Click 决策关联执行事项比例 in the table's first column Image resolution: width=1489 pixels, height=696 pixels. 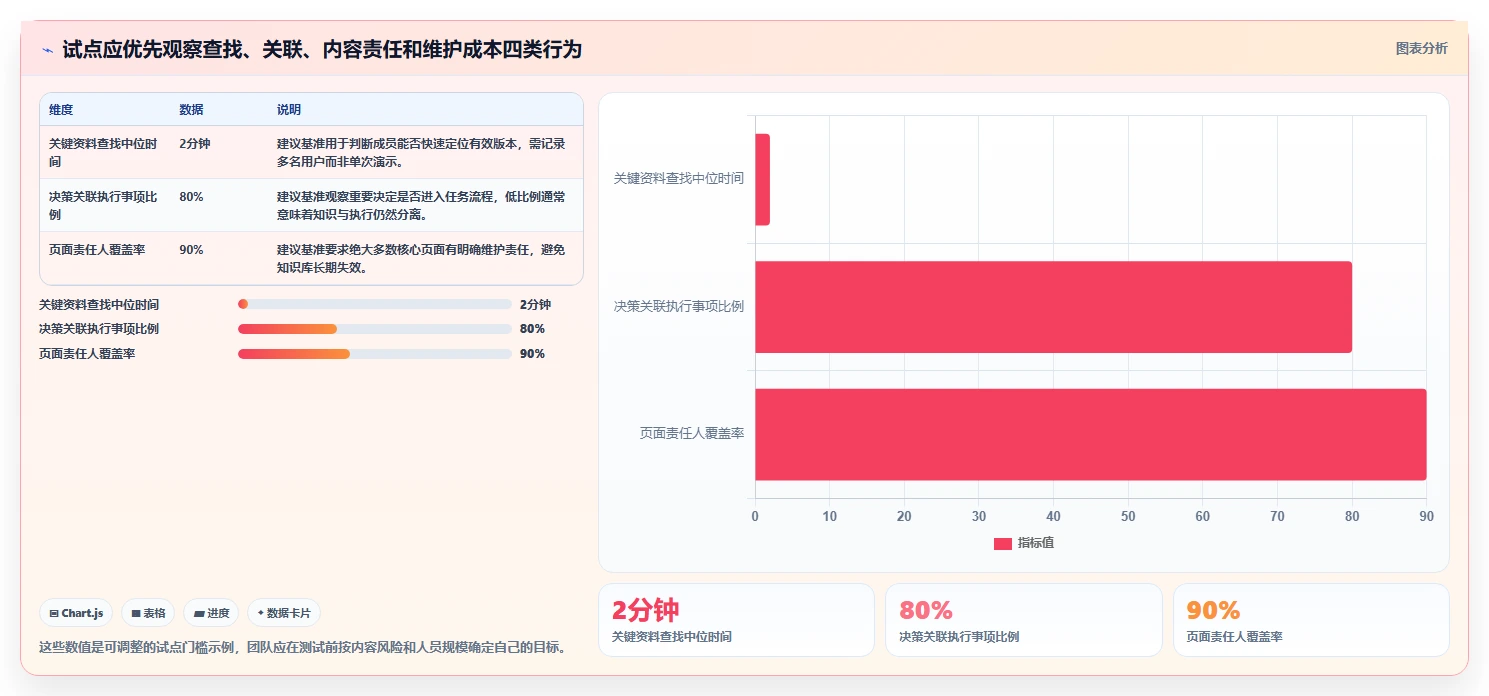(x=103, y=205)
